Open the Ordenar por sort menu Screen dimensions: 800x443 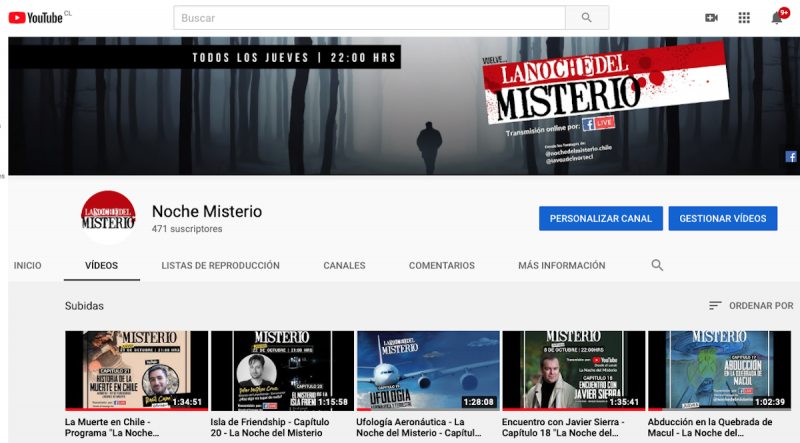coord(751,306)
